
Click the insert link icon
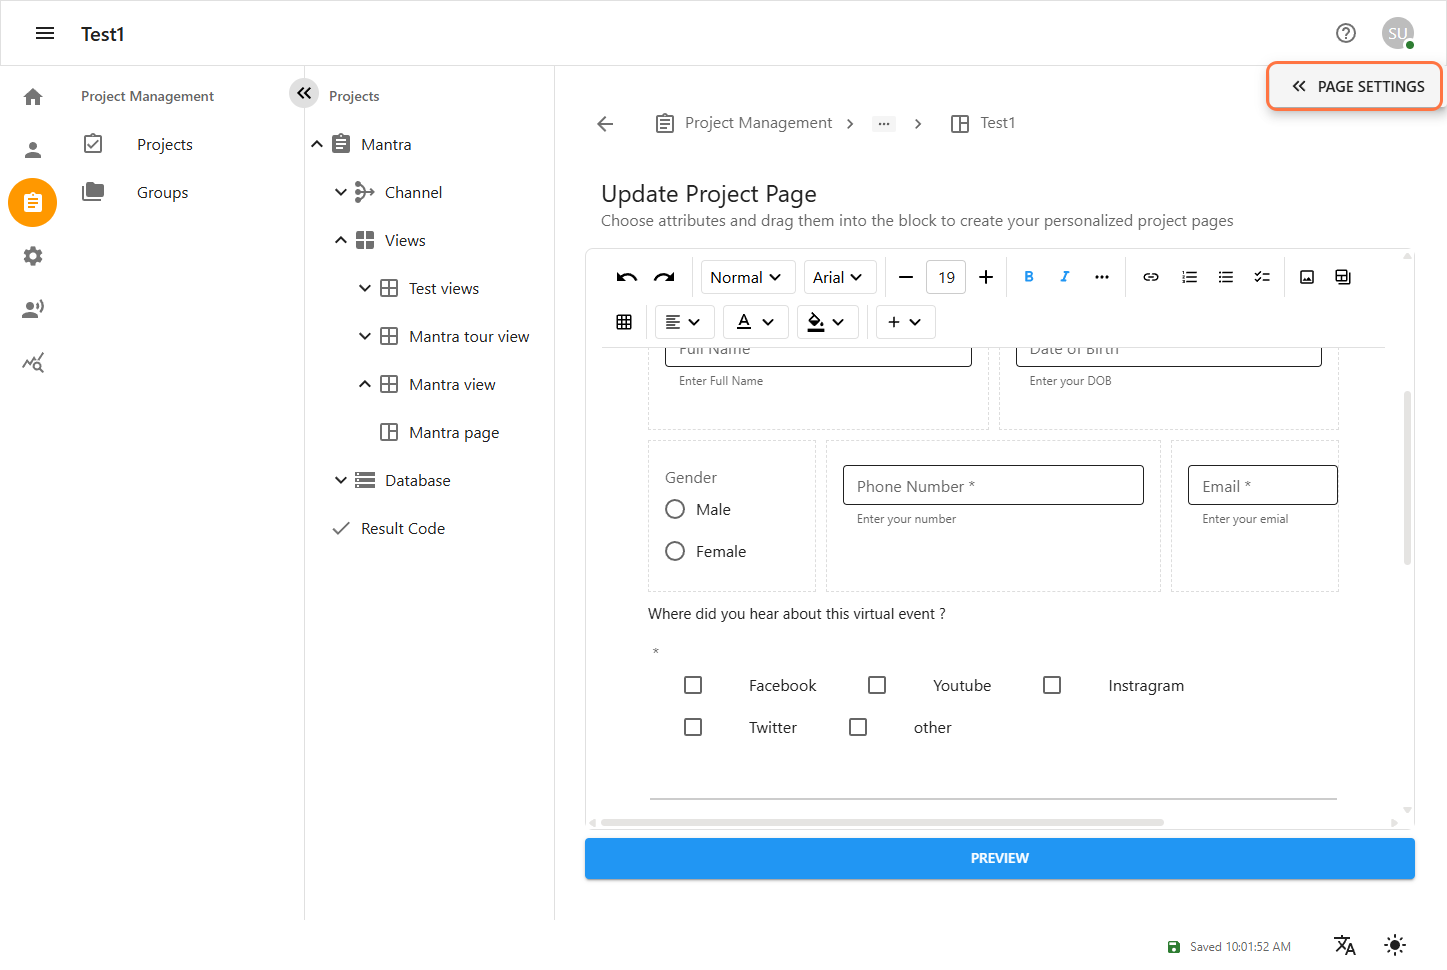click(x=1151, y=277)
